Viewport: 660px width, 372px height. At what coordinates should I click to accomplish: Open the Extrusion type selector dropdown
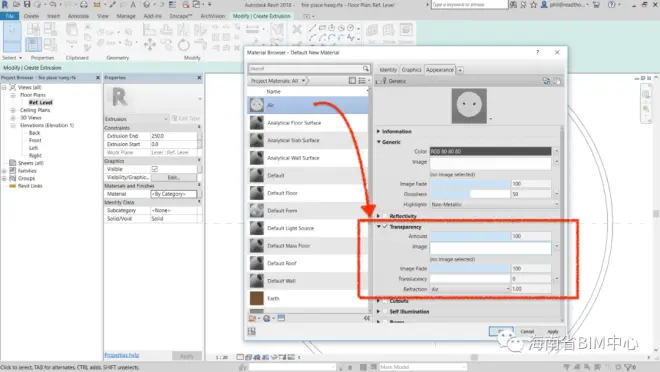[x=136, y=119]
